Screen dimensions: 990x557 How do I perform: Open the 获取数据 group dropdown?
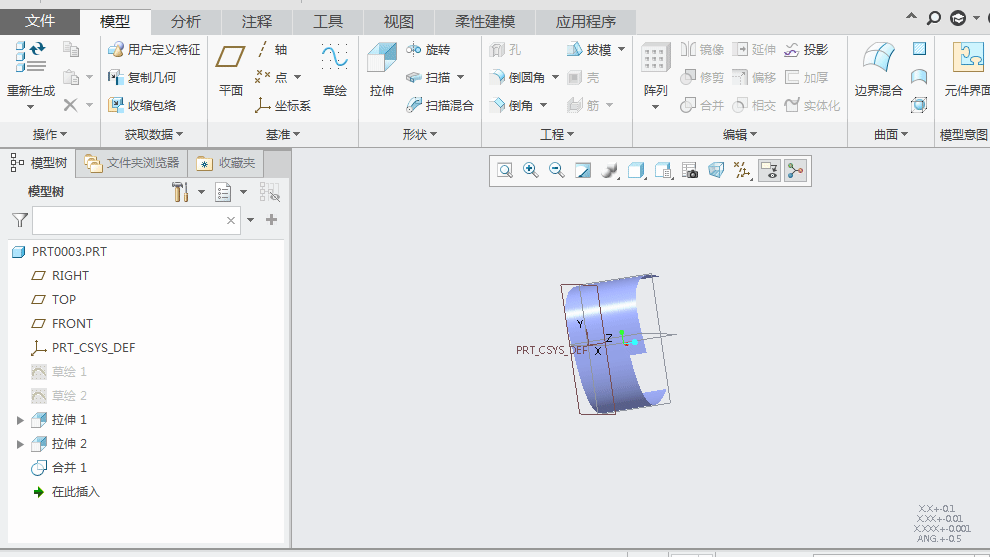click(153, 135)
